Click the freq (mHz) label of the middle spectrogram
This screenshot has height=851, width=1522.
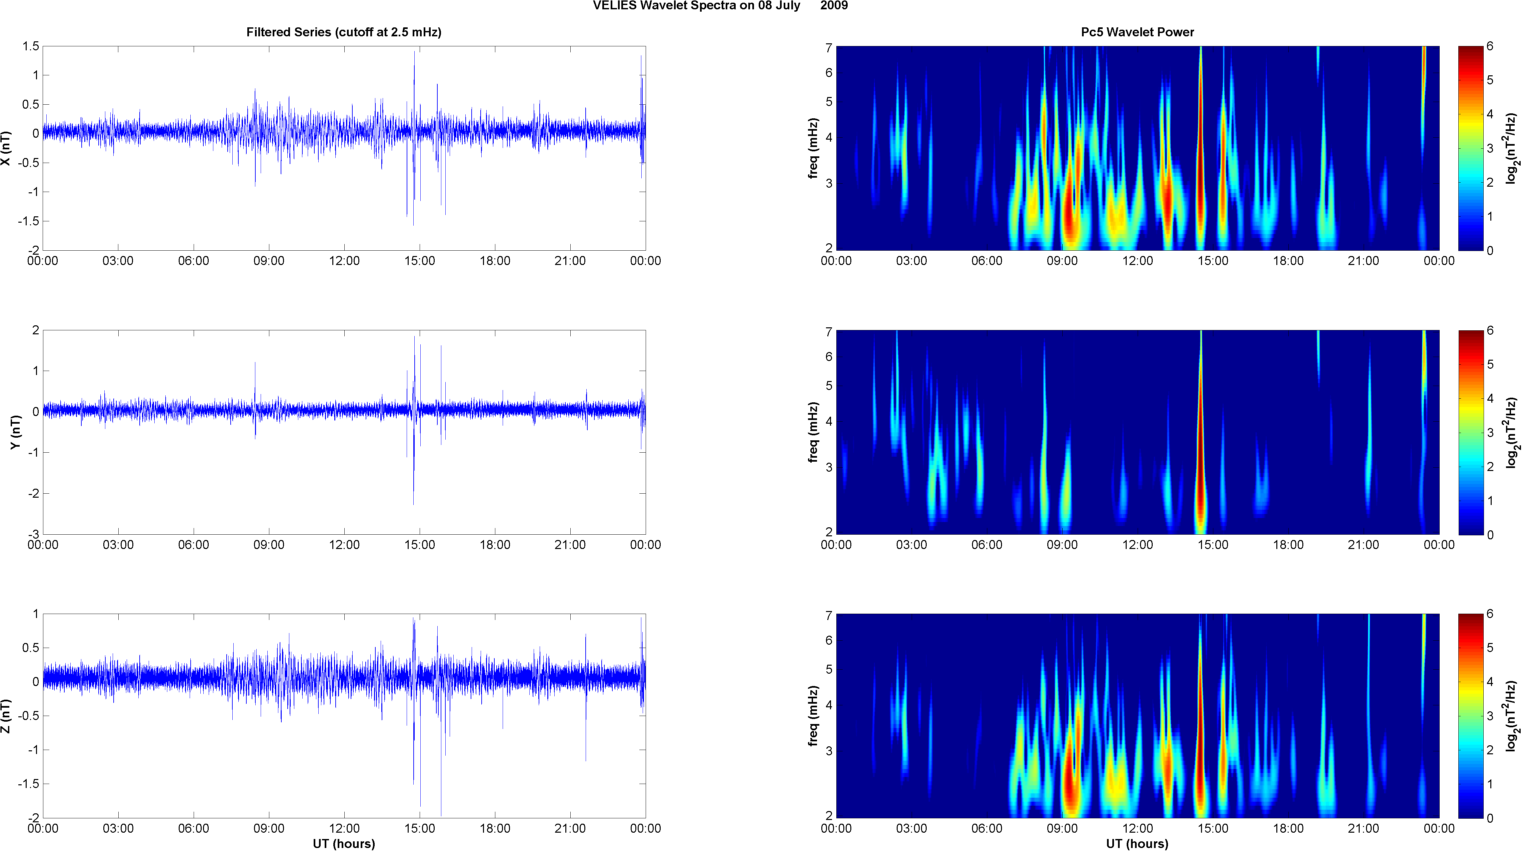click(x=814, y=432)
